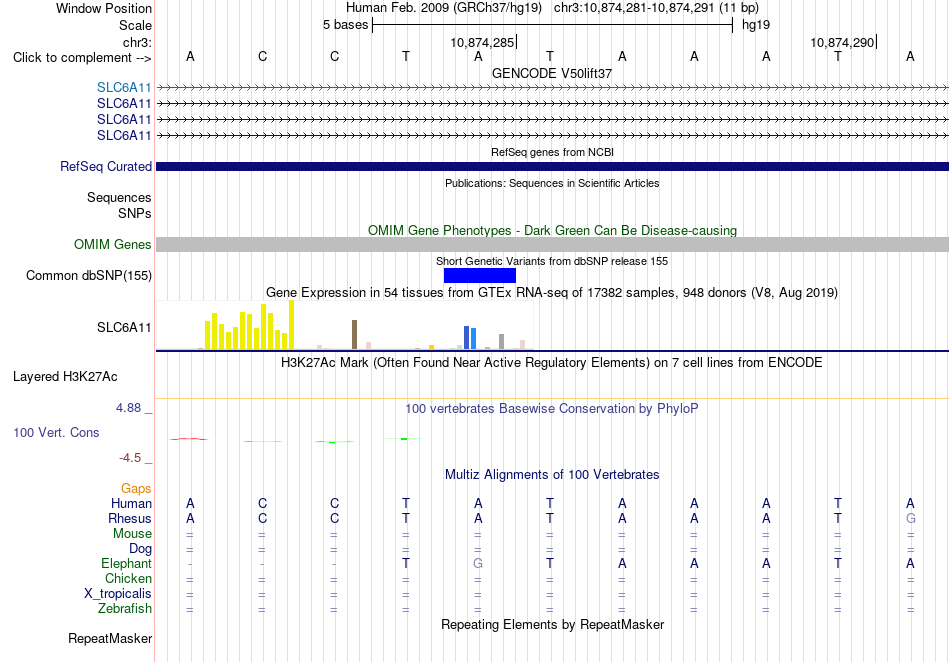Click the '5 bases' scale bar text
Viewport: 950px width, 662px height.
345,25
